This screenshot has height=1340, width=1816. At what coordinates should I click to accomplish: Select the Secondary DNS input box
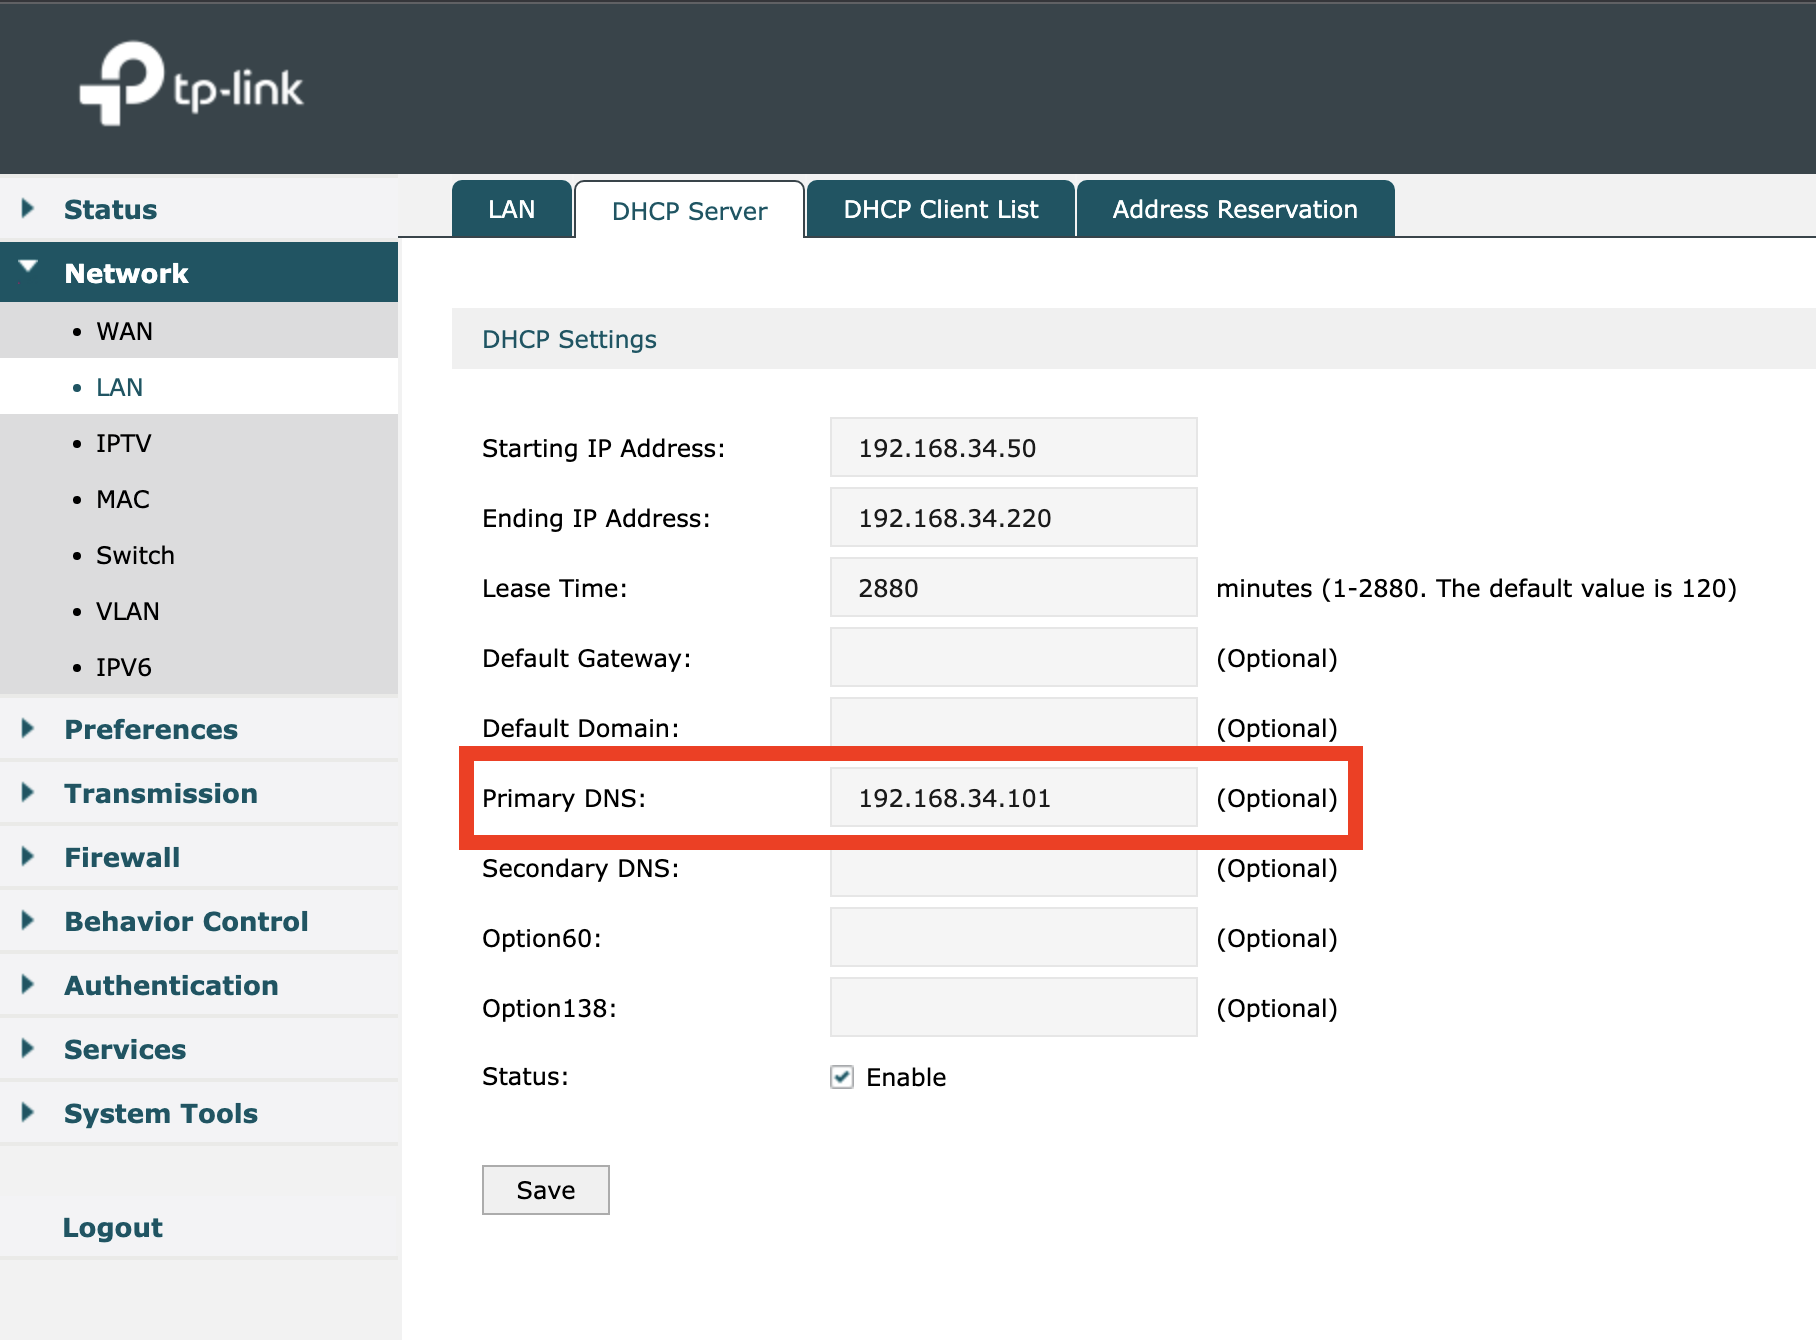click(x=1014, y=867)
